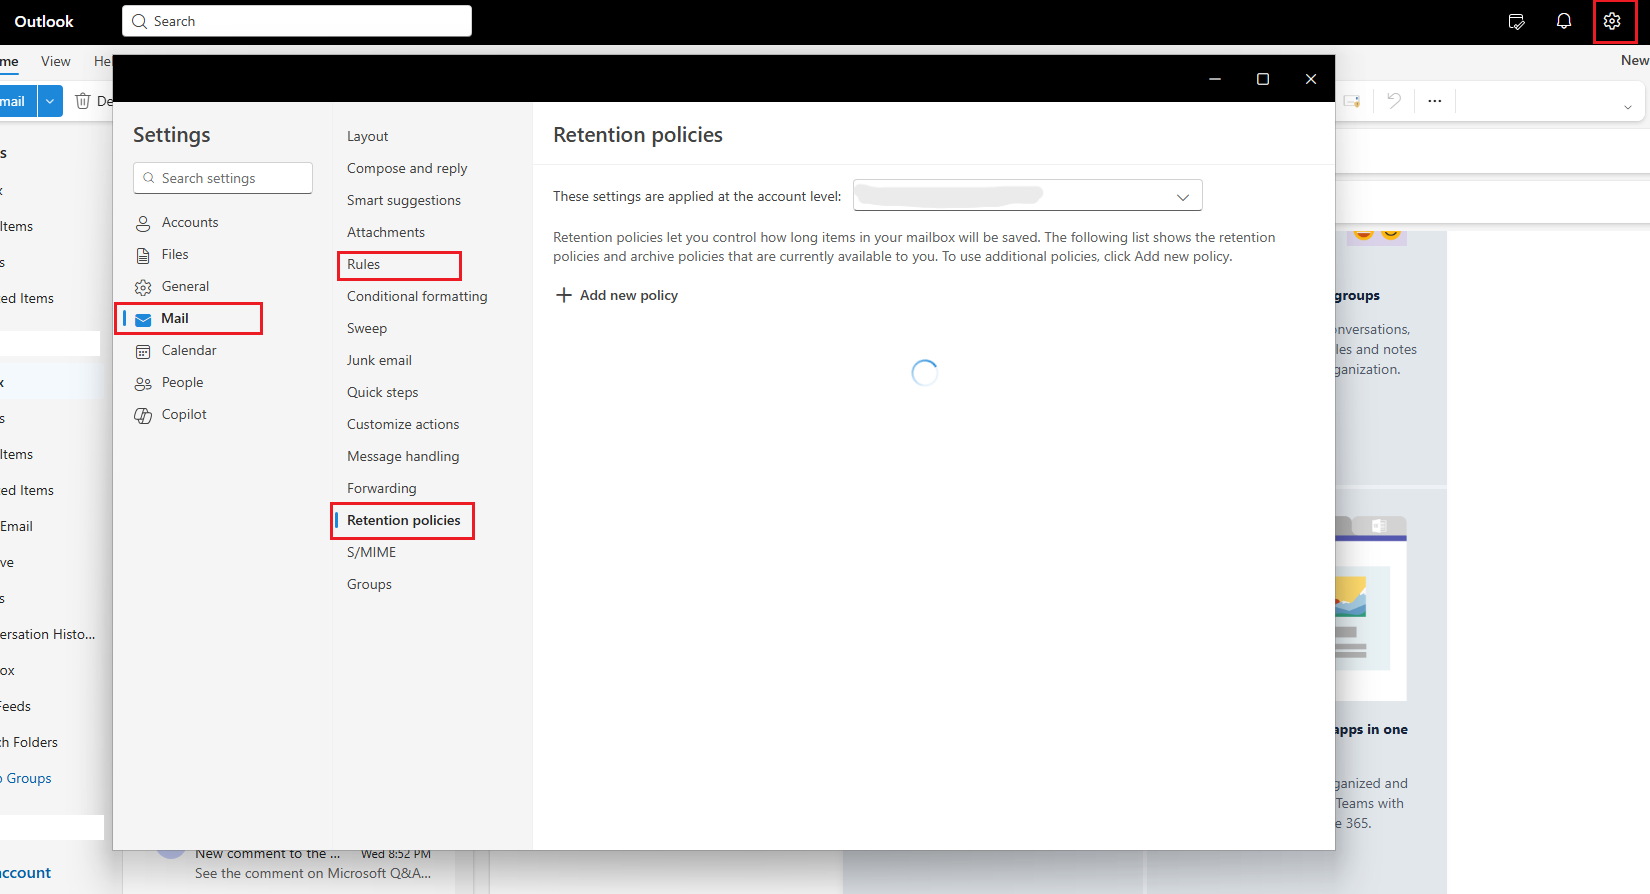This screenshot has height=894, width=1650.
Task: Open Calendar settings category
Action: click(189, 350)
